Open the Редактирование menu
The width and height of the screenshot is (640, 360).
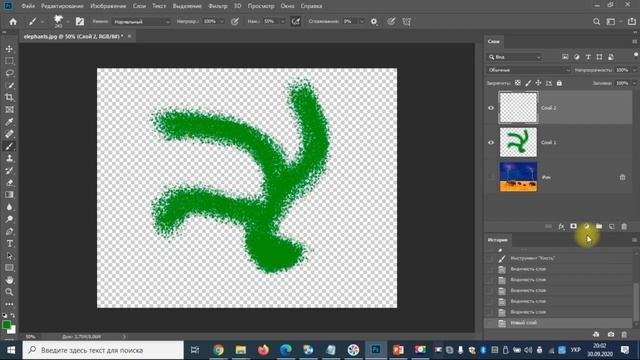tap(62, 6)
